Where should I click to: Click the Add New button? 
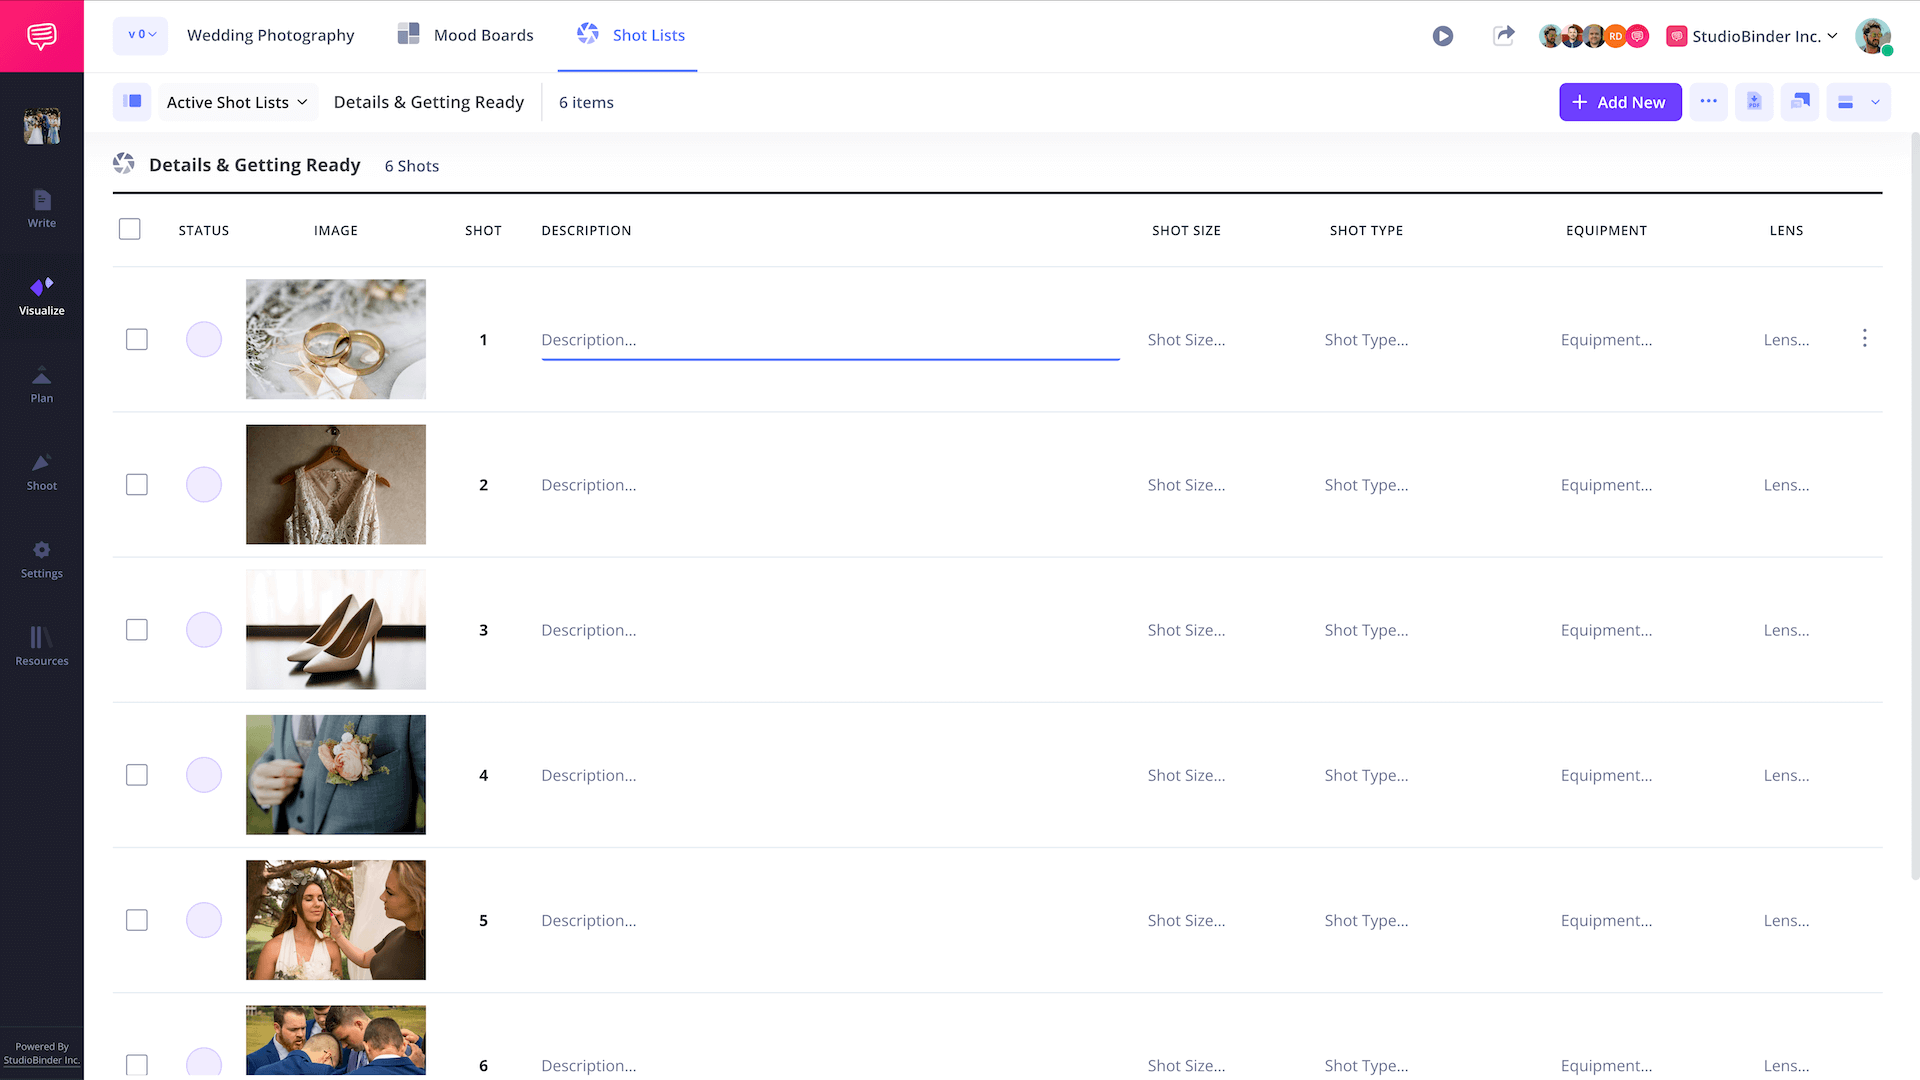click(x=1620, y=102)
